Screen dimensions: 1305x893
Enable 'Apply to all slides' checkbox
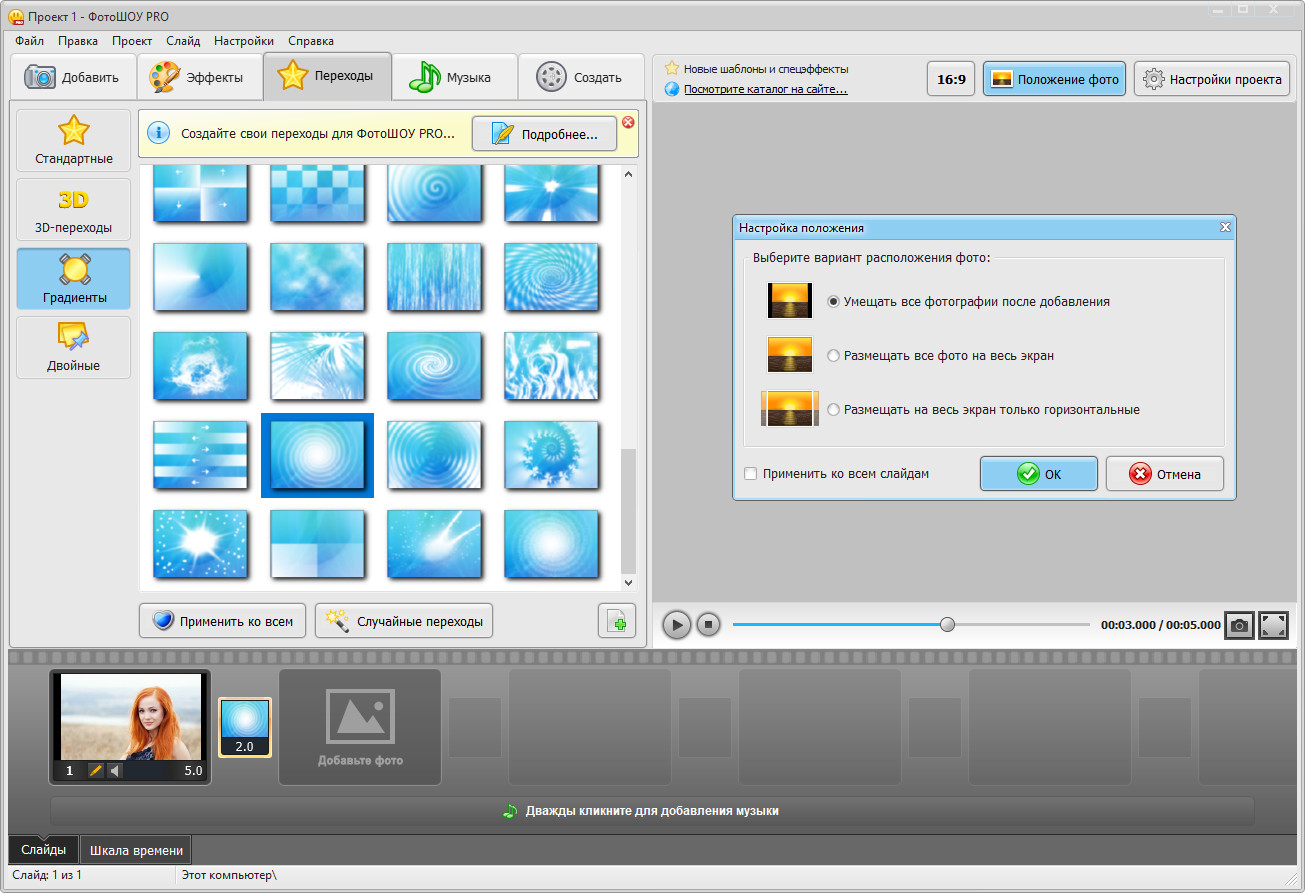coord(751,474)
